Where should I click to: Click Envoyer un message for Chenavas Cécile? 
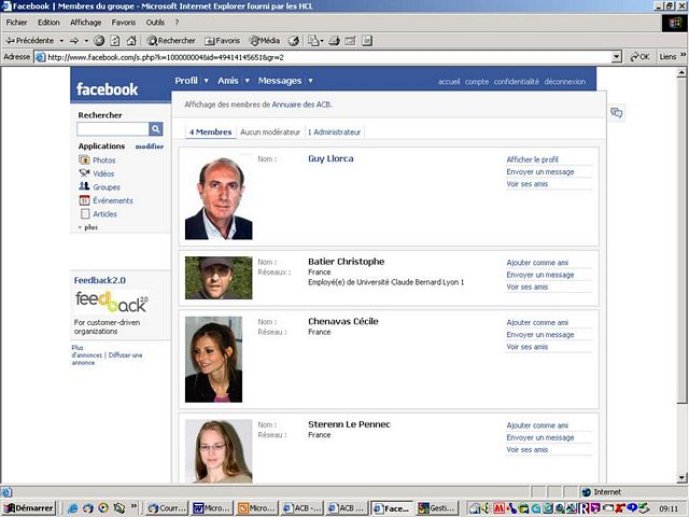(x=540, y=335)
